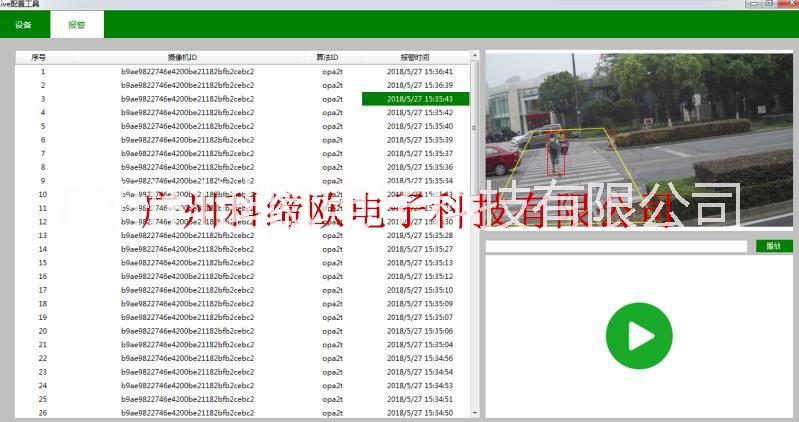Click sequence number 13 in the list
This screenshot has height=422, width=799.
(x=43, y=235)
